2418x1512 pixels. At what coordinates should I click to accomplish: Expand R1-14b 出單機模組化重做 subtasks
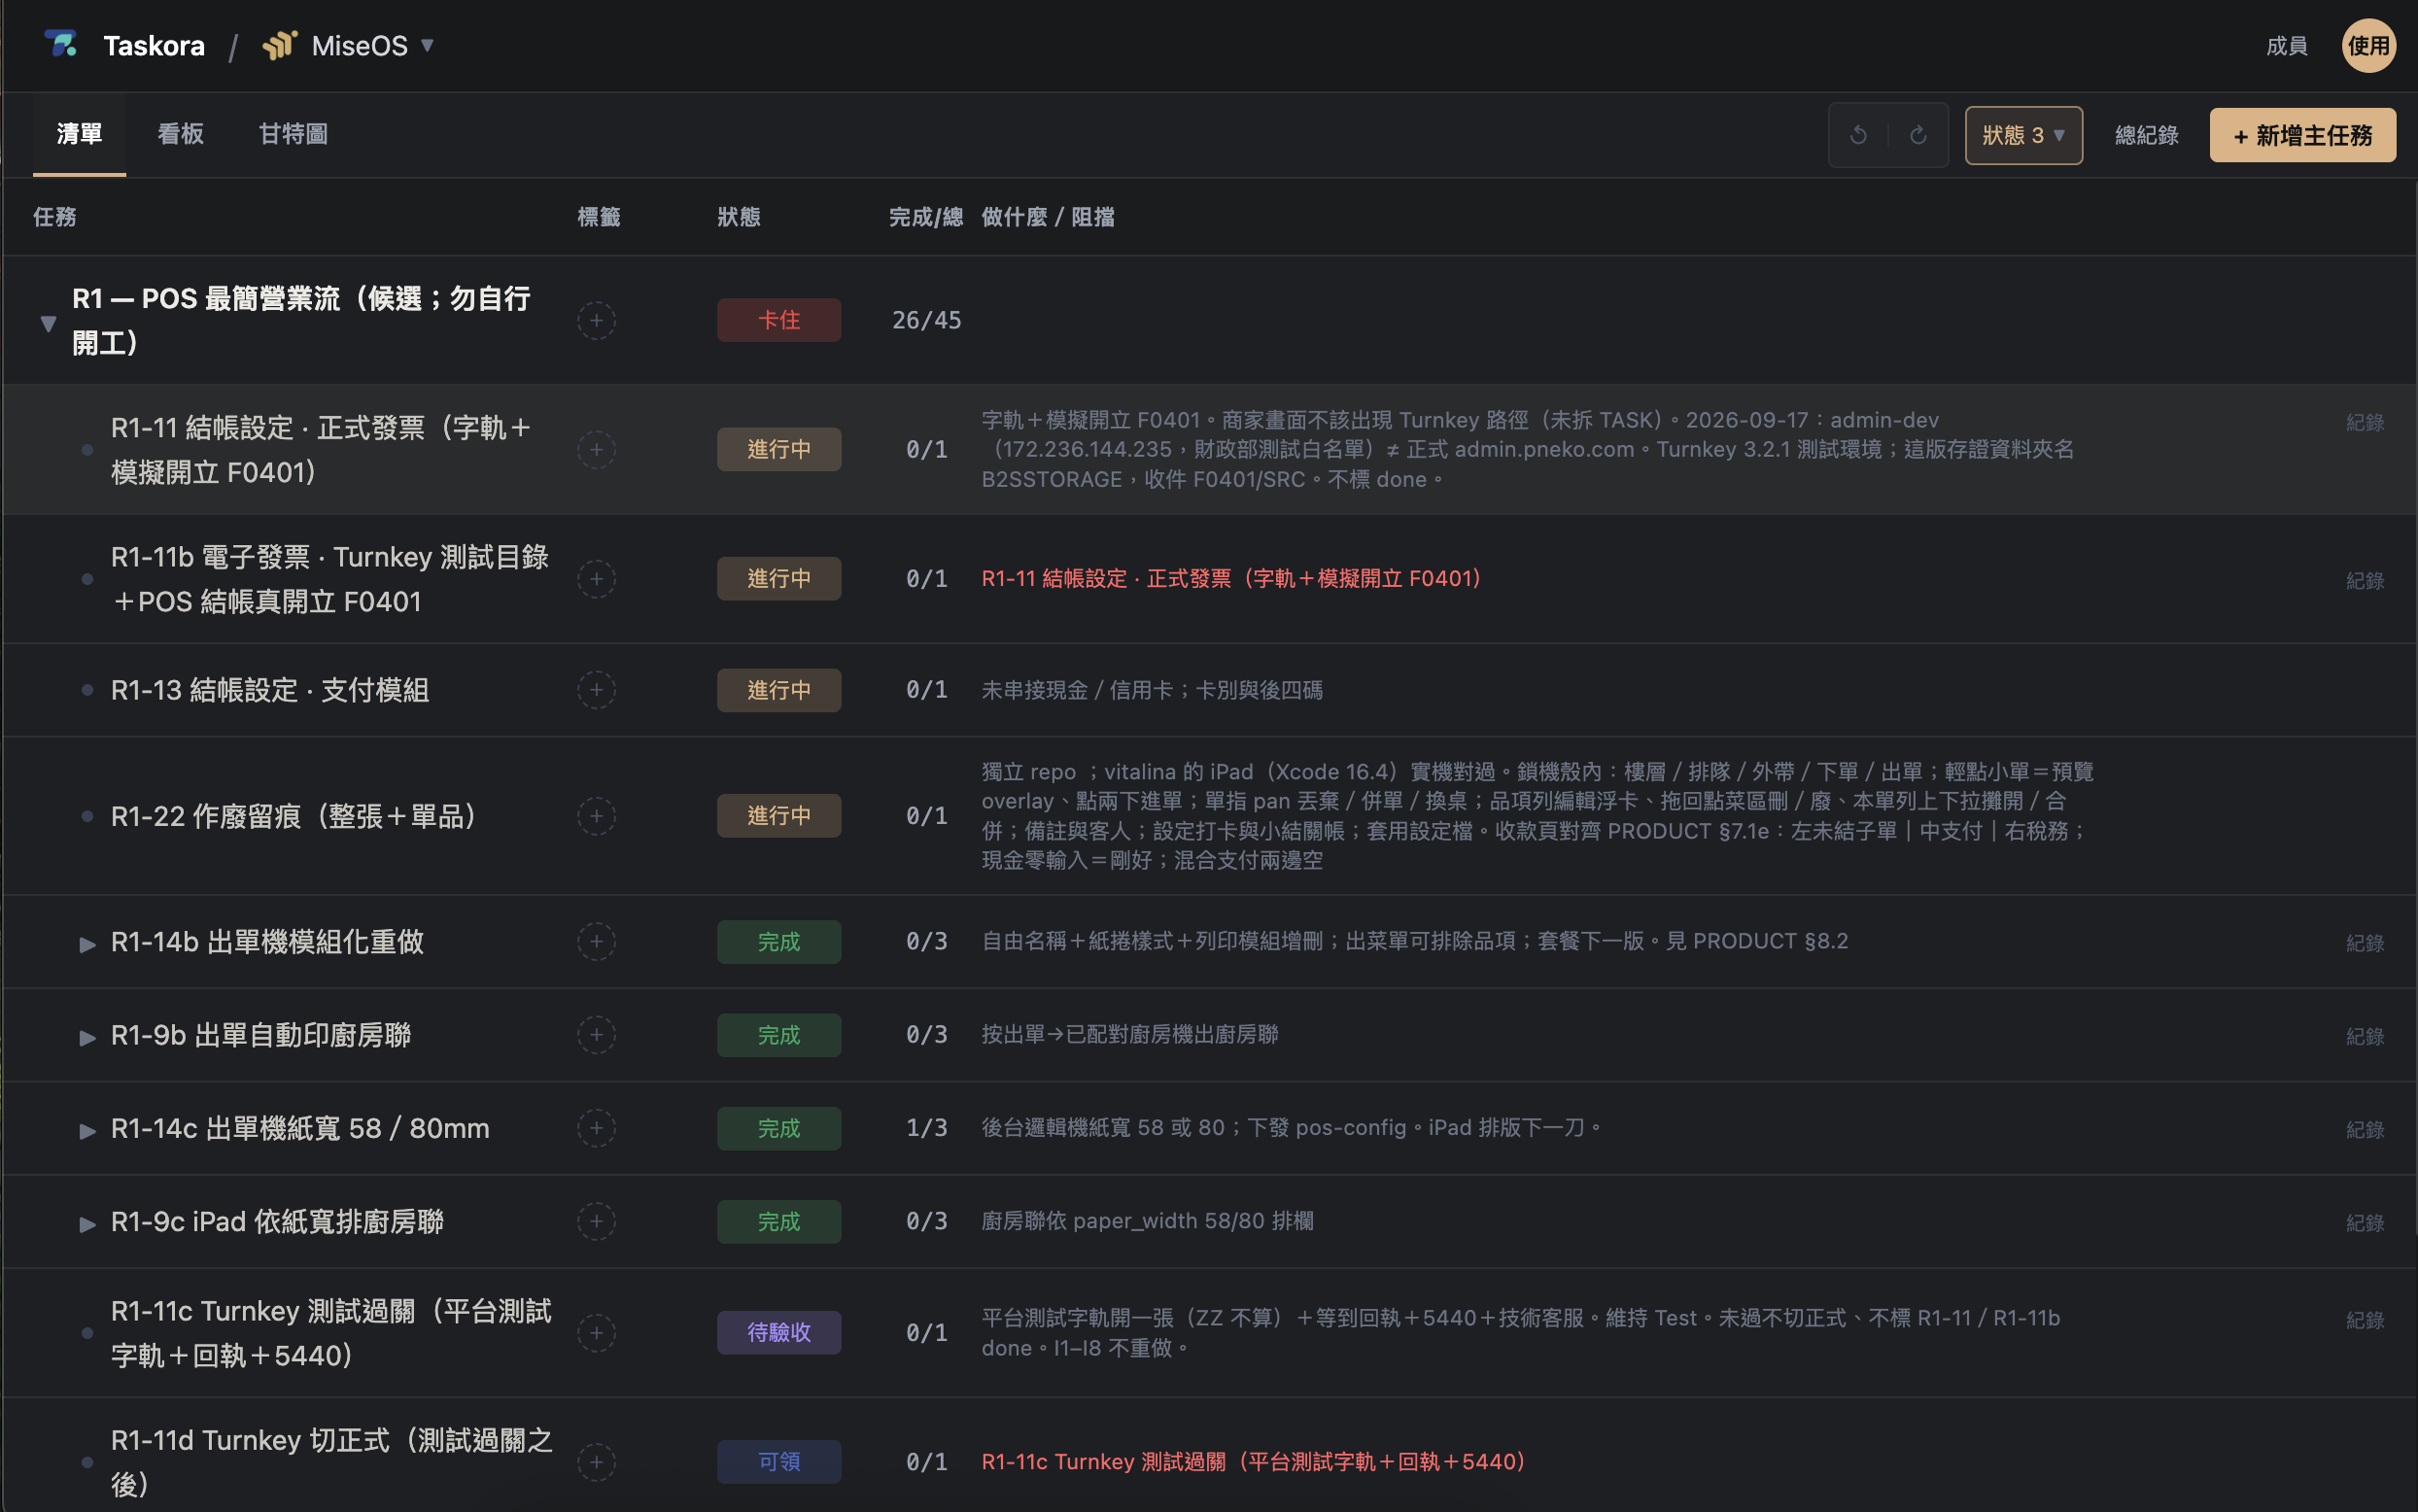click(87, 943)
